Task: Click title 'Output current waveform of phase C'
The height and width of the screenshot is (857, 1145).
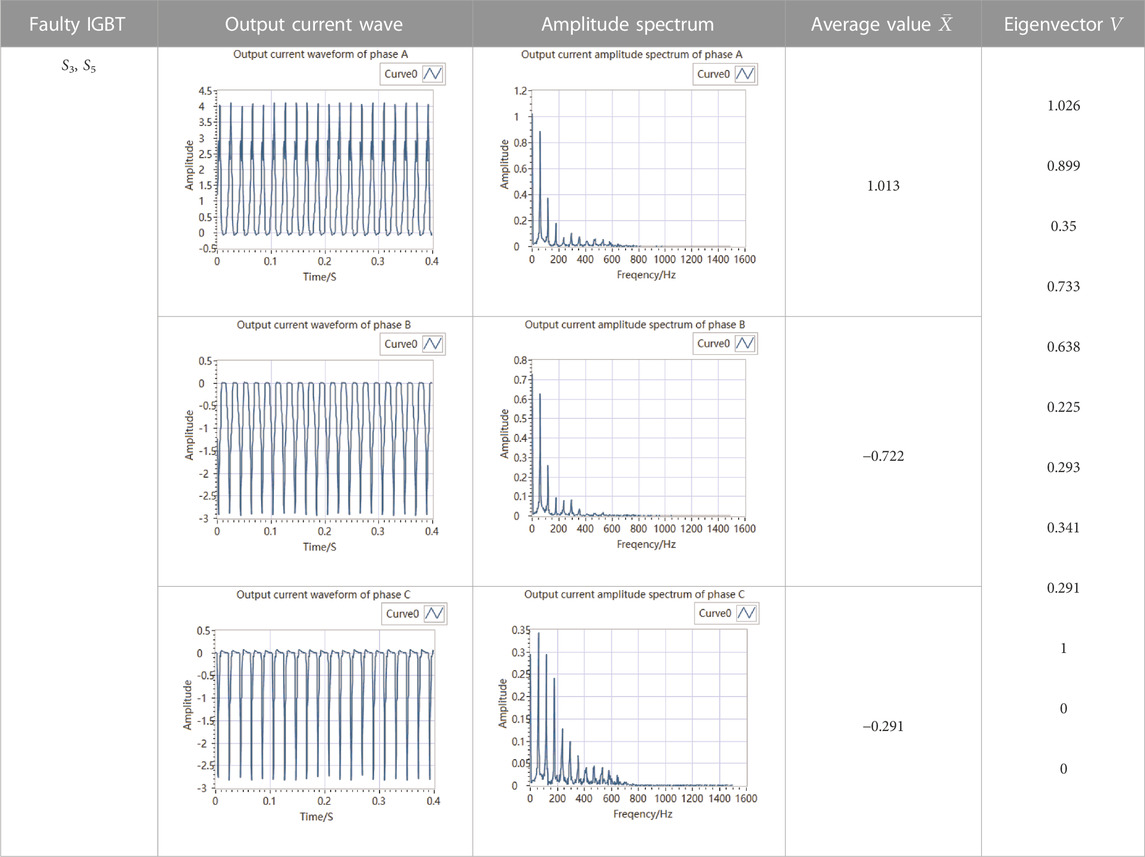Action: tap(321, 595)
